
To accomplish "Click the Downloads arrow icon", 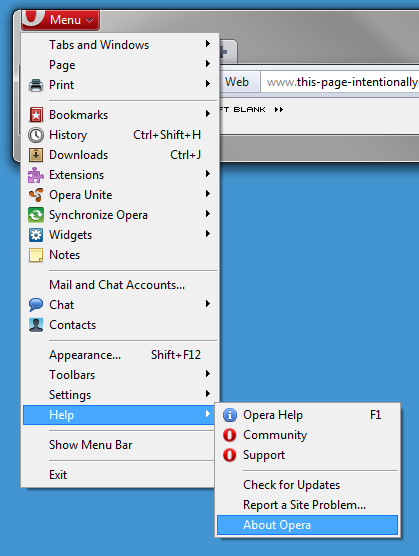I will [36, 155].
